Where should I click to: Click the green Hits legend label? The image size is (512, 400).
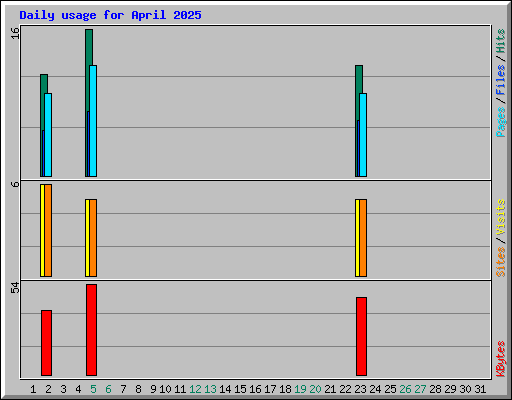(500, 41)
